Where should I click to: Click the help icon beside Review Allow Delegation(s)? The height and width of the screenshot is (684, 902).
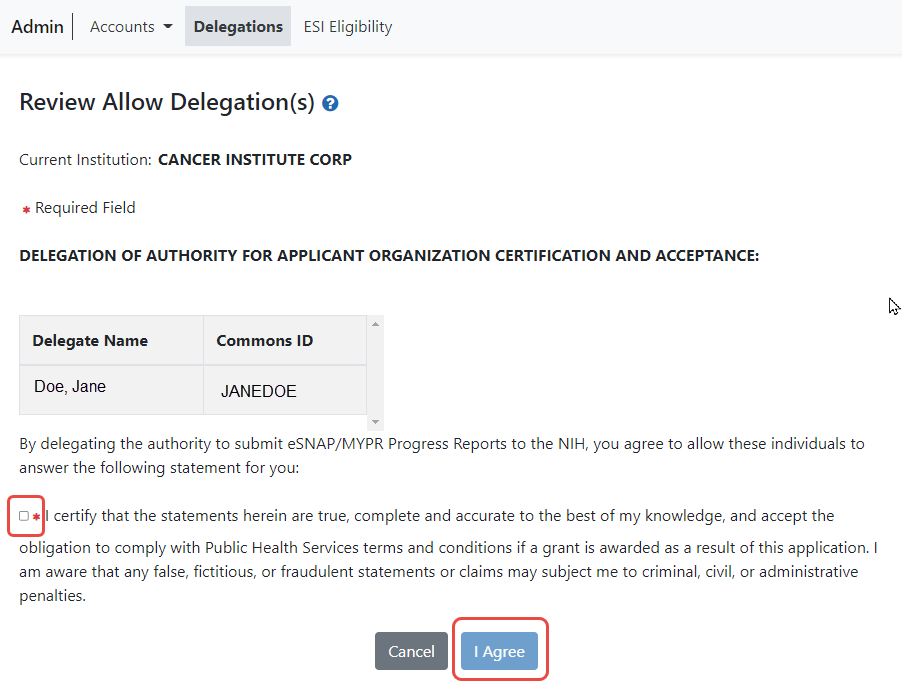[x=330, y=103]
